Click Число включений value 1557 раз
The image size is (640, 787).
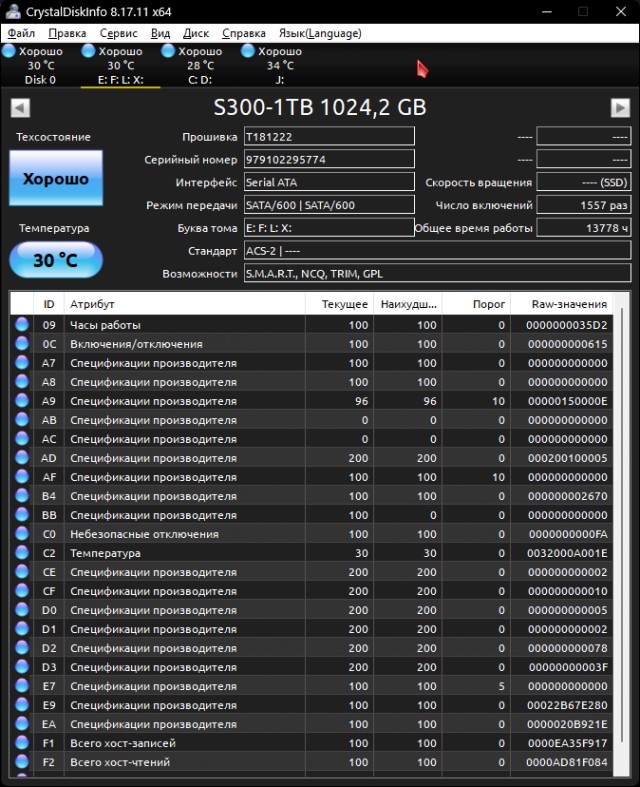tap(583, 205)
